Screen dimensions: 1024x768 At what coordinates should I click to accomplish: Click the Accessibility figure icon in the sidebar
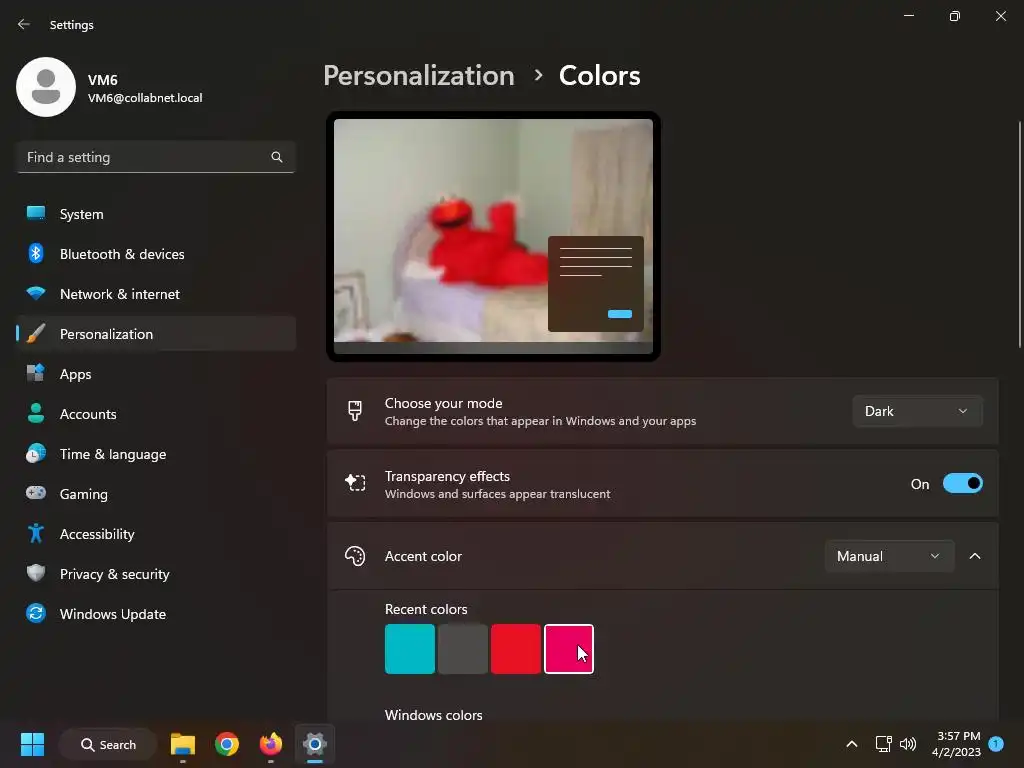36,534
